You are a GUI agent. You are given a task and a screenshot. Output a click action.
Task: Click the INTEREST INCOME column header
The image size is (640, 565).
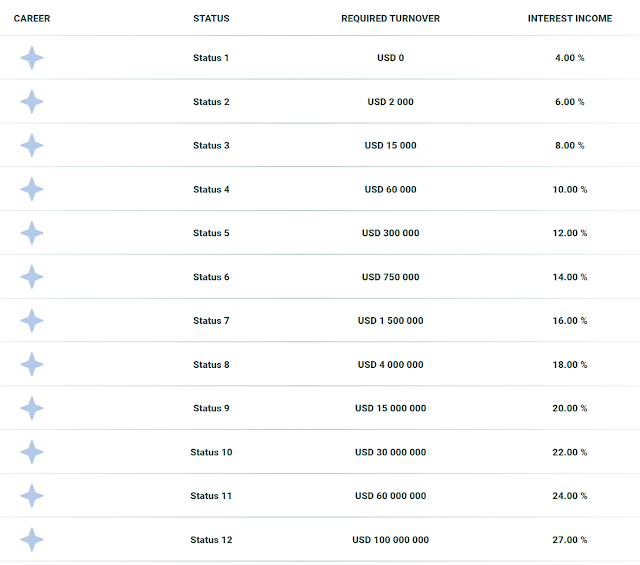(x=570, y=18)
